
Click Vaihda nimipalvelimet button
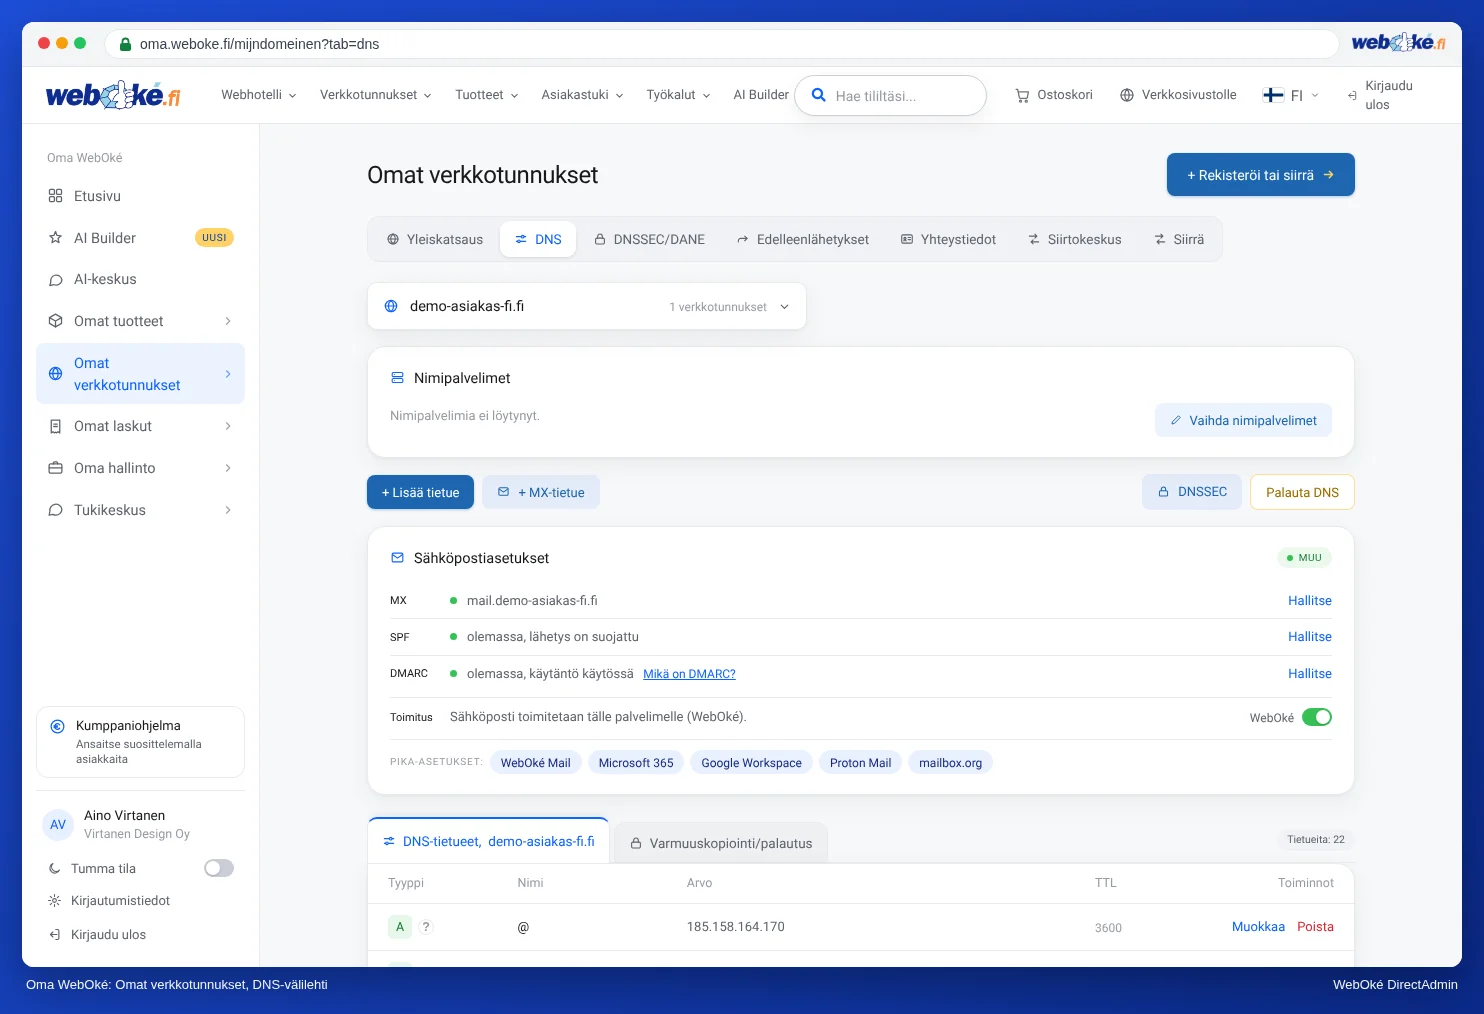pyautogui.click(x=1243, y=420)
